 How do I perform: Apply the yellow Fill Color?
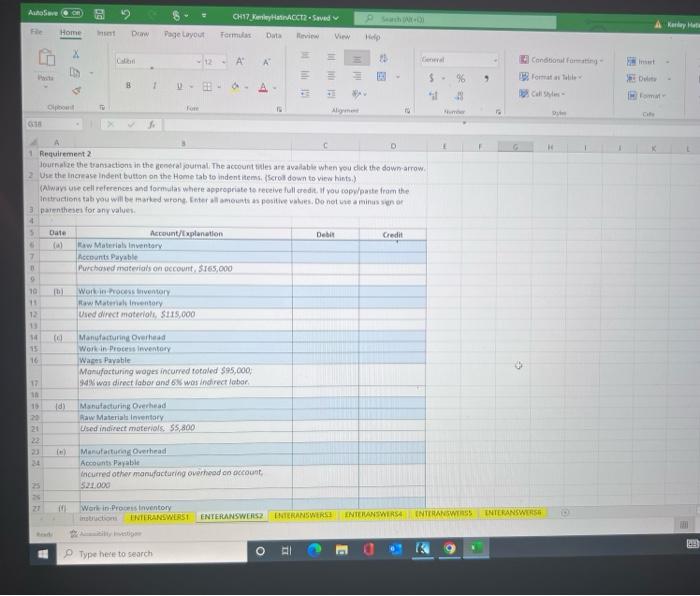(235, 87)
